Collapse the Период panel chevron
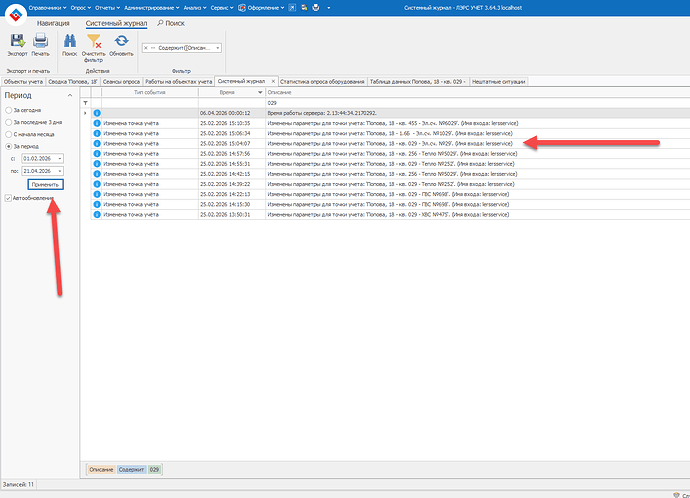 71,96
